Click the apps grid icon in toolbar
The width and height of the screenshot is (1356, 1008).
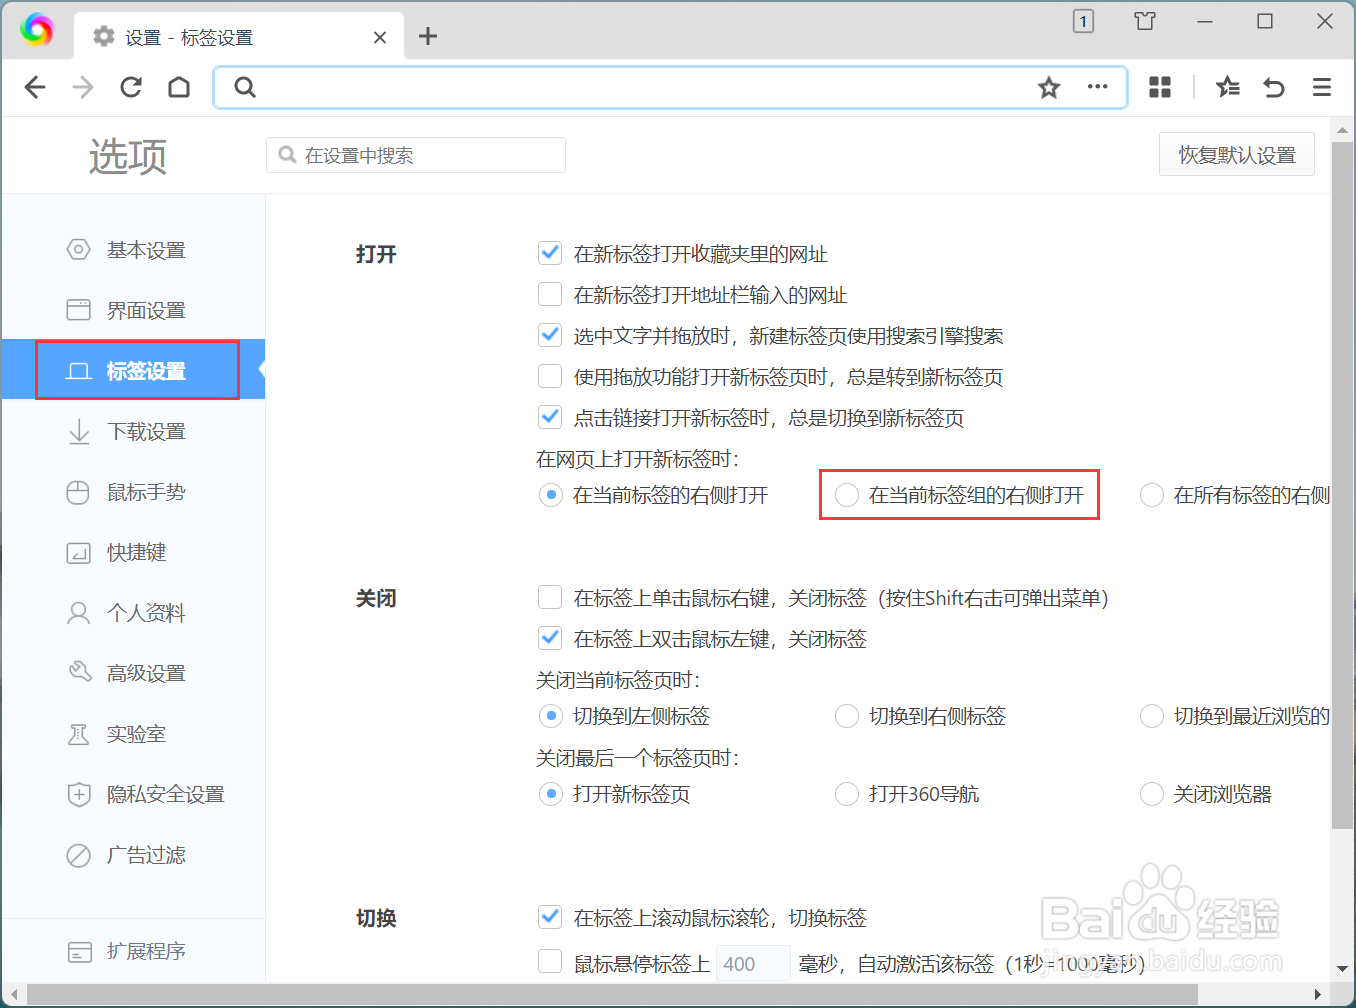click(x=1159, y=87)
